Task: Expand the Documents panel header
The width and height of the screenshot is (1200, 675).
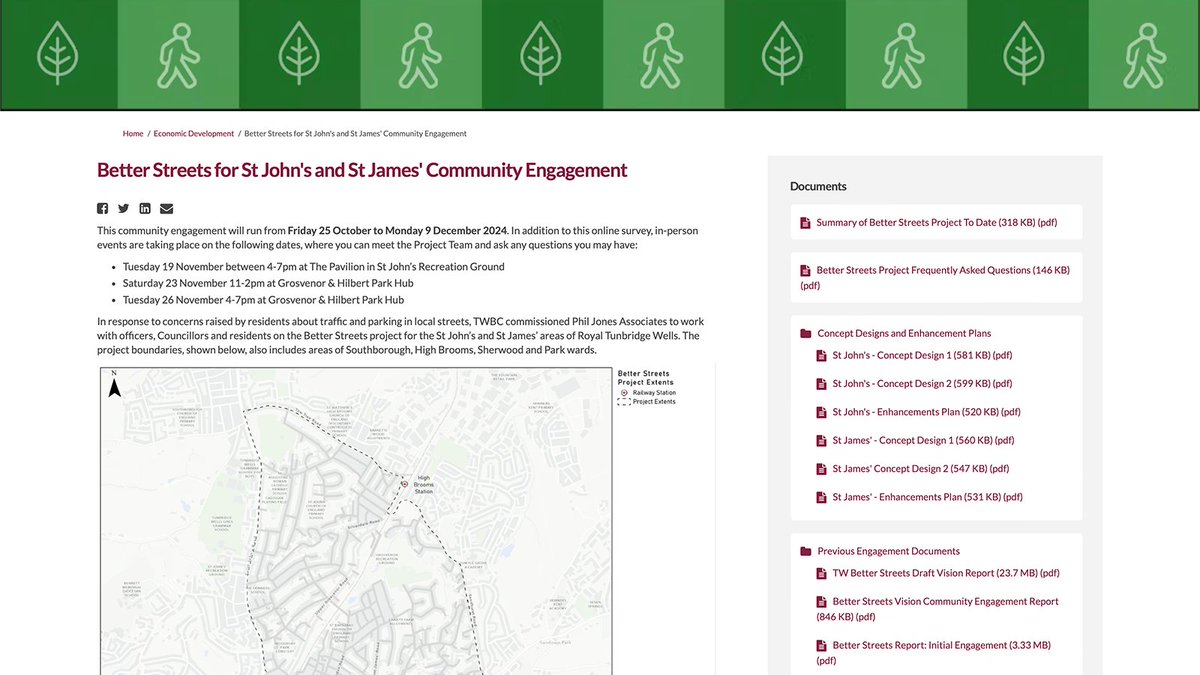Action: tap(818, 186)
